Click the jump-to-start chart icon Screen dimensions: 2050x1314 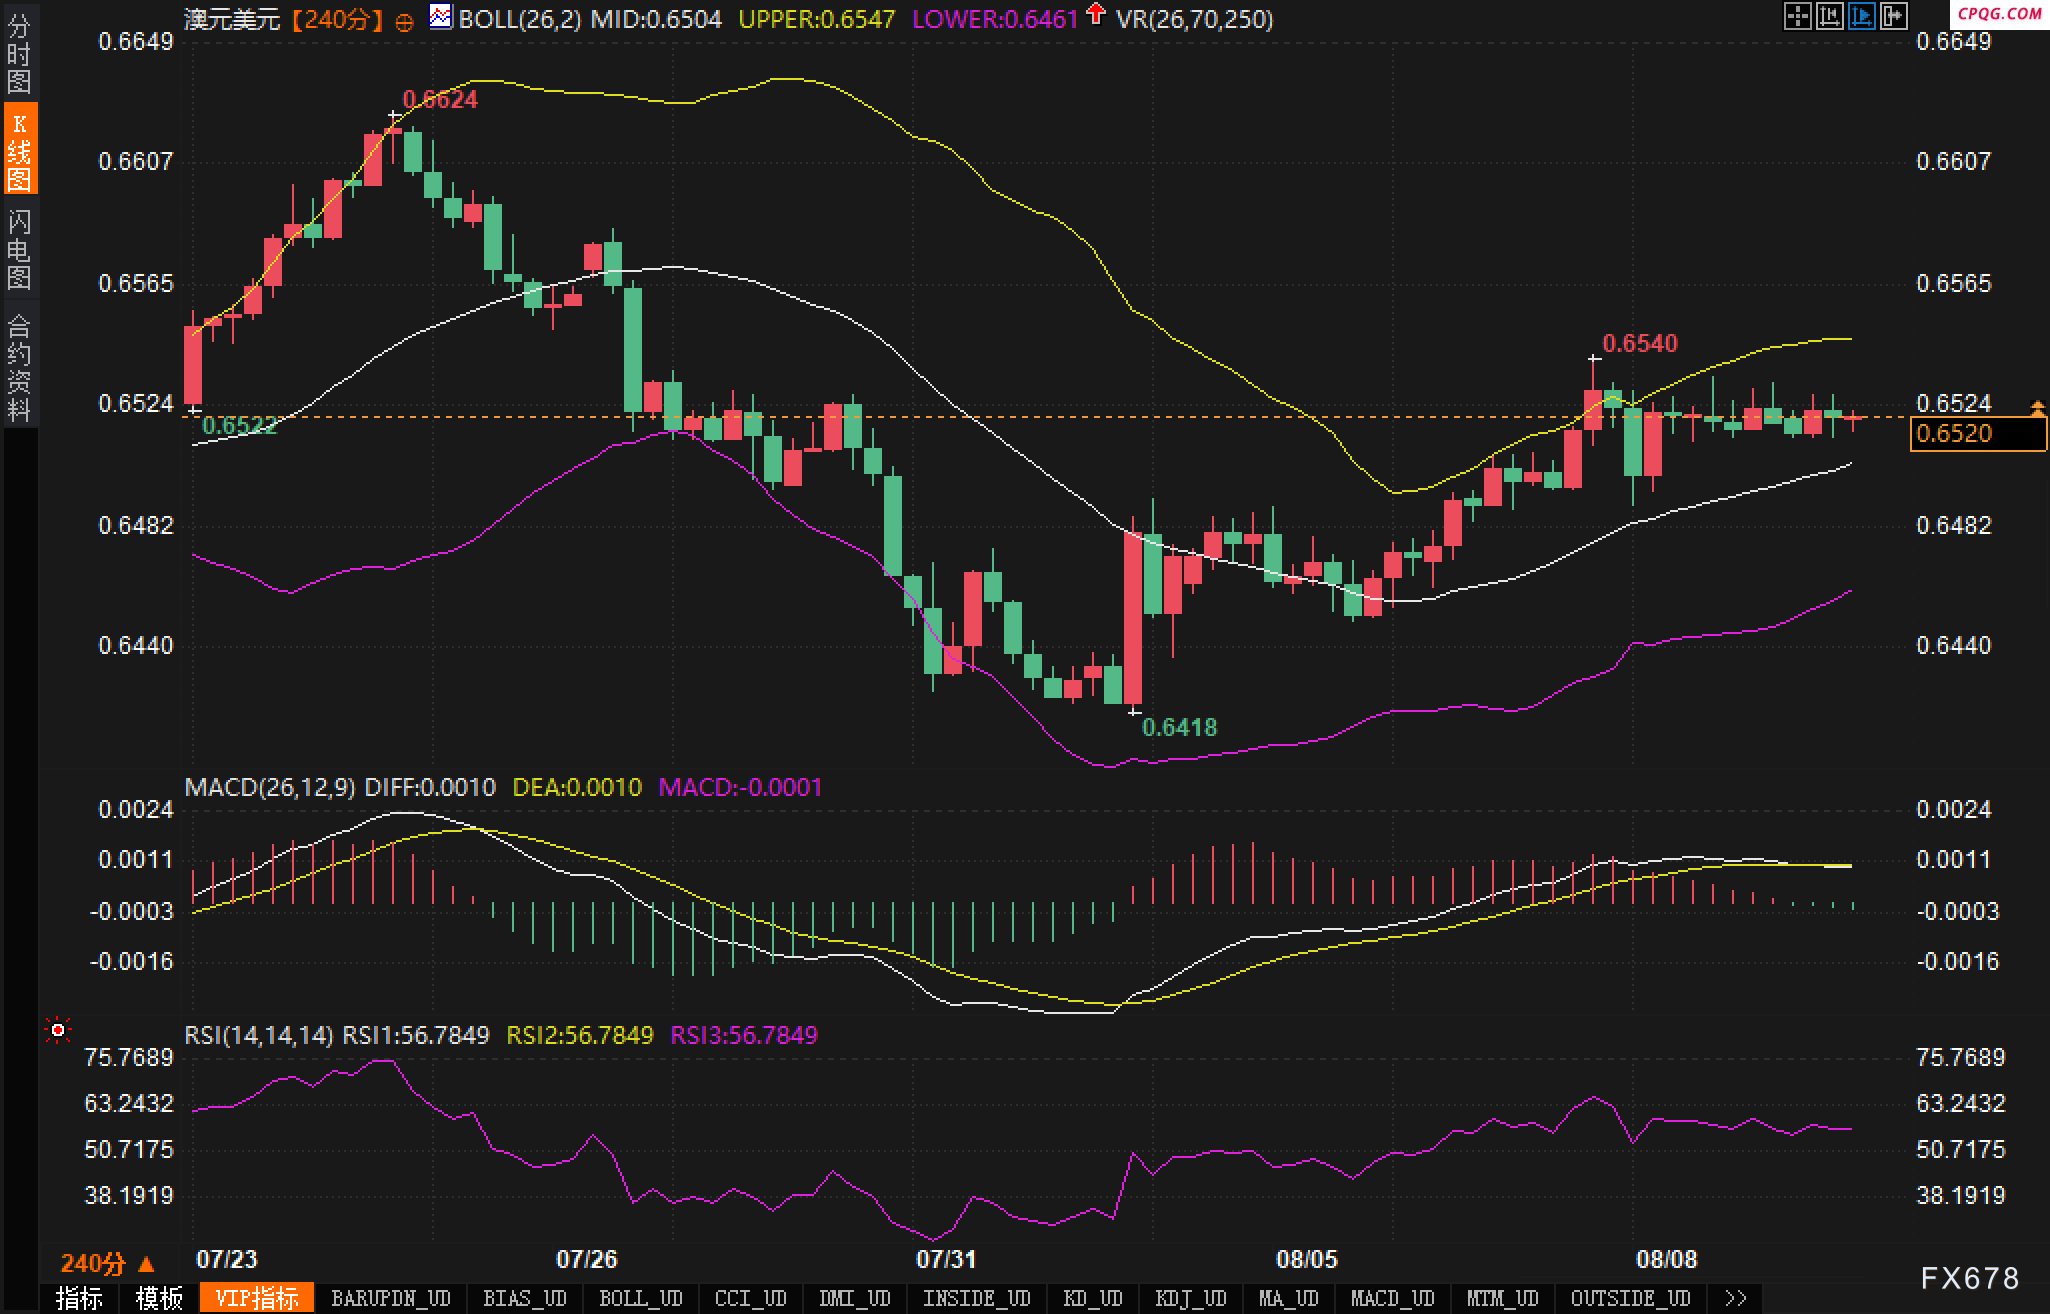[x=1829, y=16]
